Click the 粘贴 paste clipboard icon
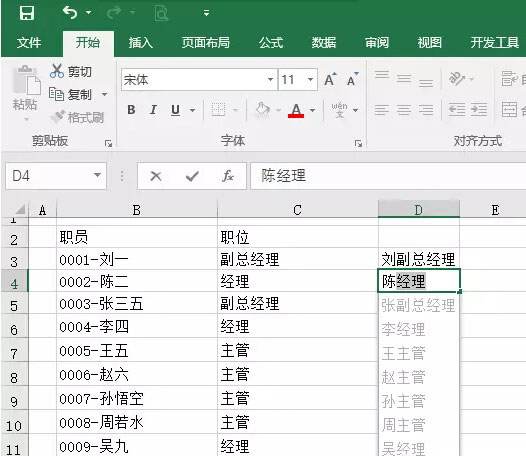This screenshot has height=456, width=526. pos(26,80)
